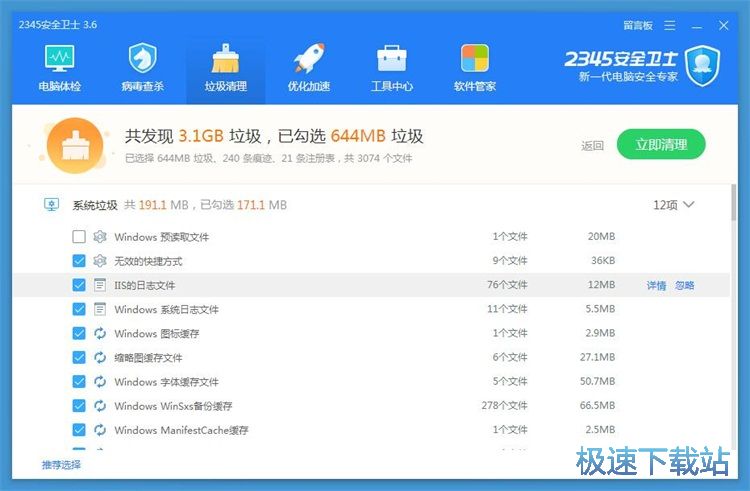Click 忽略 for IIS的日志文件
Viewport: 750px width, 491px height.
[x=684, y=285]
